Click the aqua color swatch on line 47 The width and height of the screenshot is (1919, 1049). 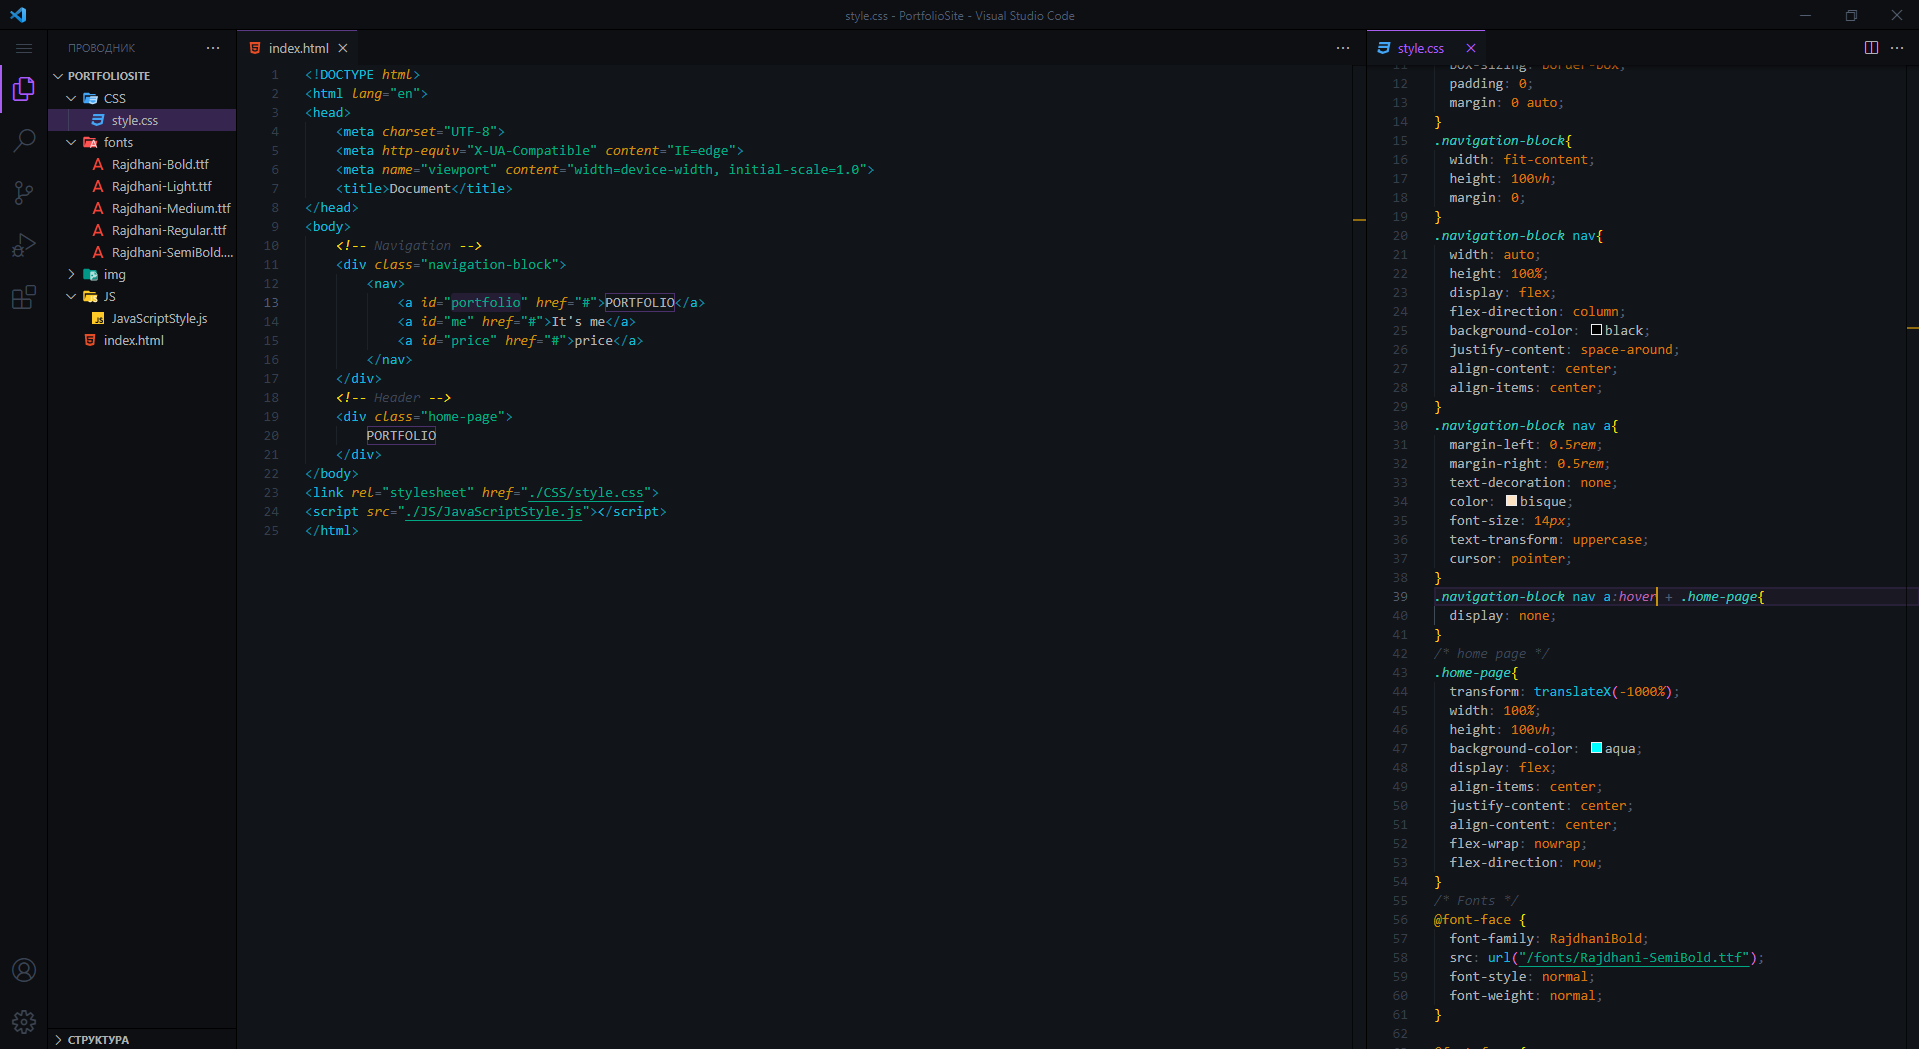(x=1596, y=748)
